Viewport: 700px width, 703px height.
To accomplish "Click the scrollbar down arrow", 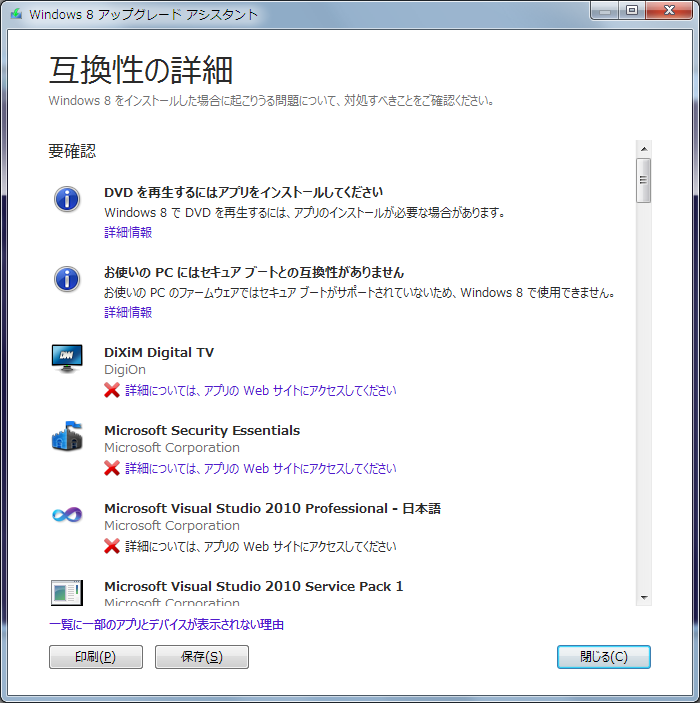I will (x=644, y=597).
